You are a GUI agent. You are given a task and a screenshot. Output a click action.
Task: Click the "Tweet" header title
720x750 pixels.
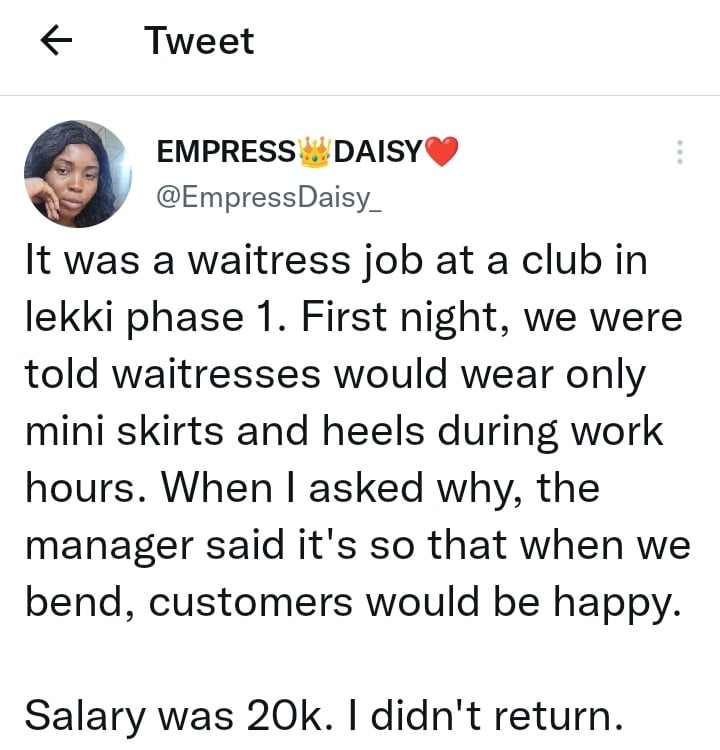(x=199, y=41)
